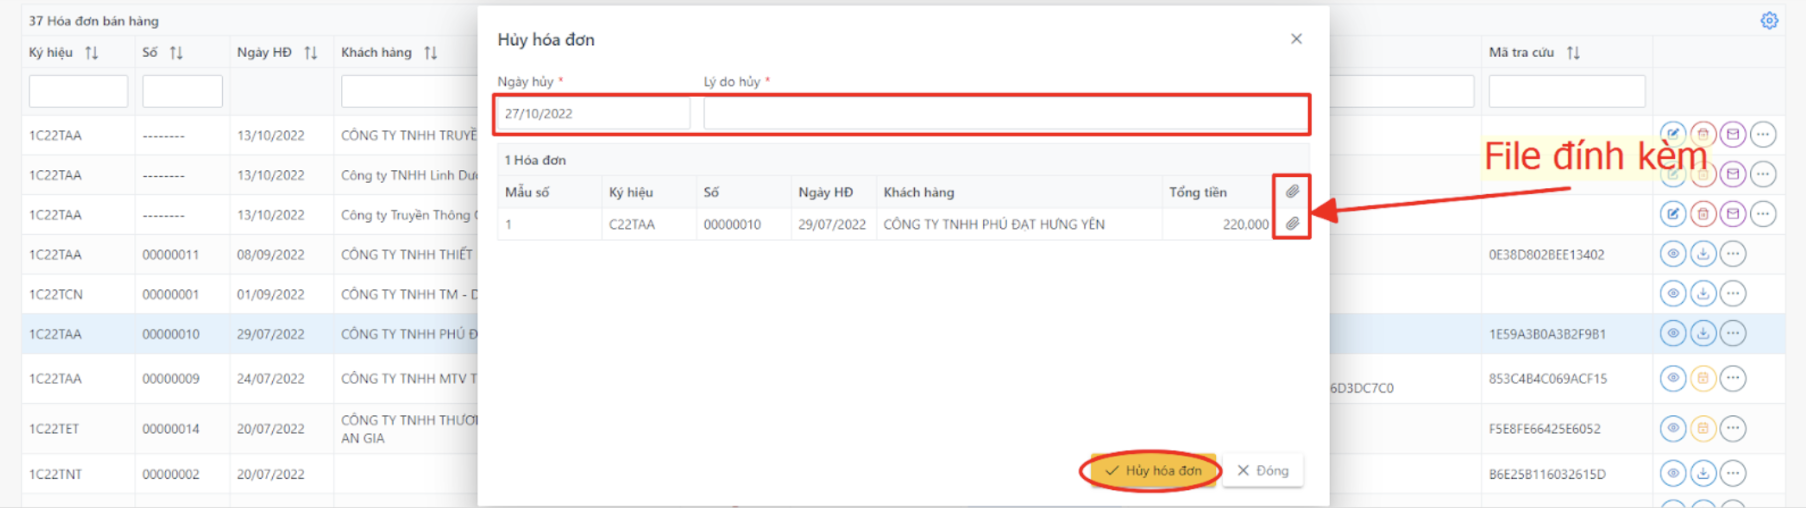Click the Đóng button in the dialog
The image size is (1806, 508).
click(1263, 470)
